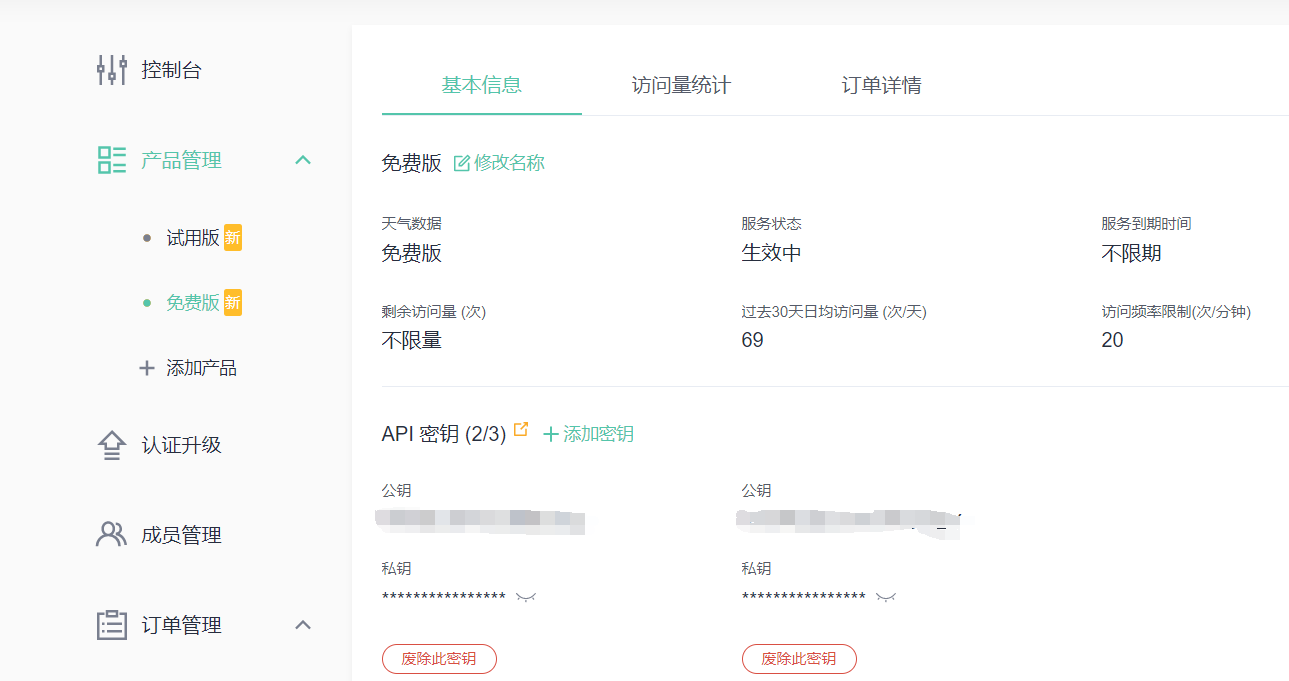Viewport: 1289px width, 681px height.
Task: Click the edit pencil icon beside 修改名称
Action: click(x=462, y=163)
